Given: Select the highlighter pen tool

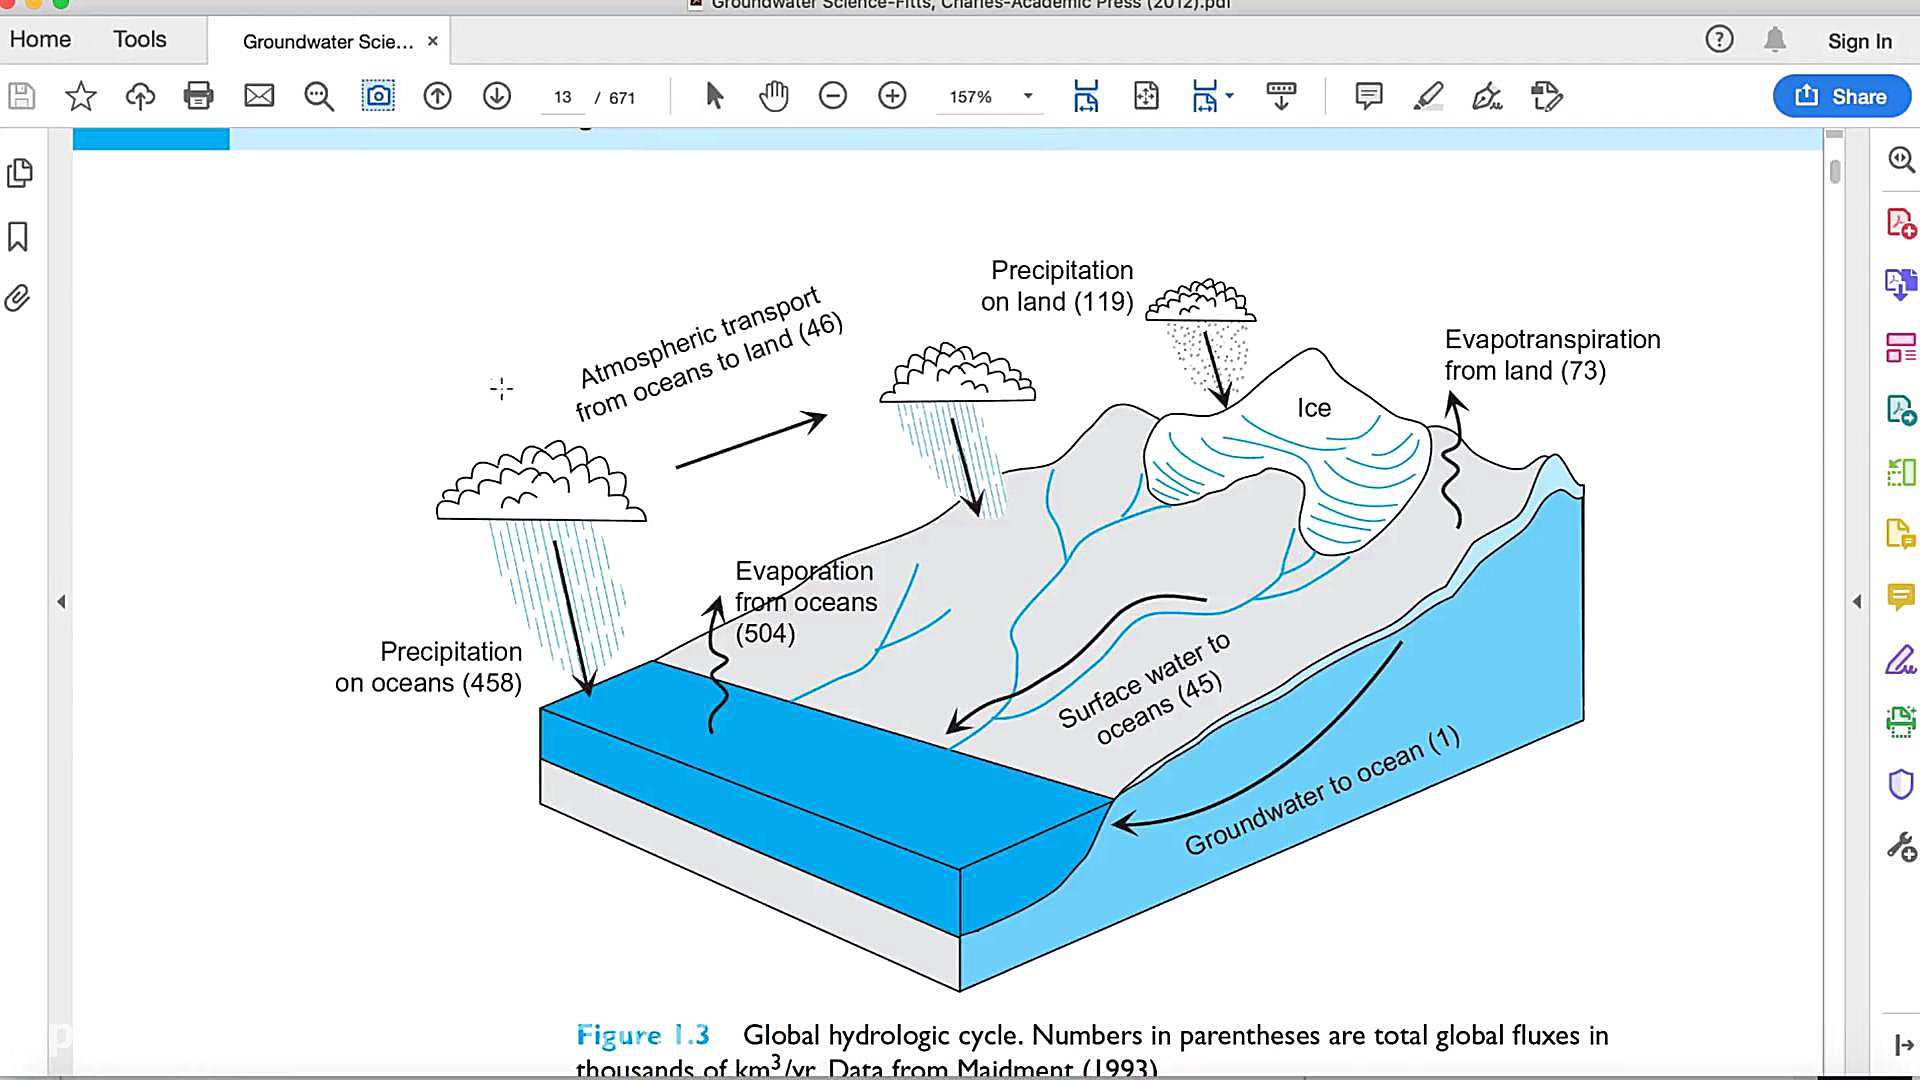Looking at the screenshot, I should pos(1428,96).
